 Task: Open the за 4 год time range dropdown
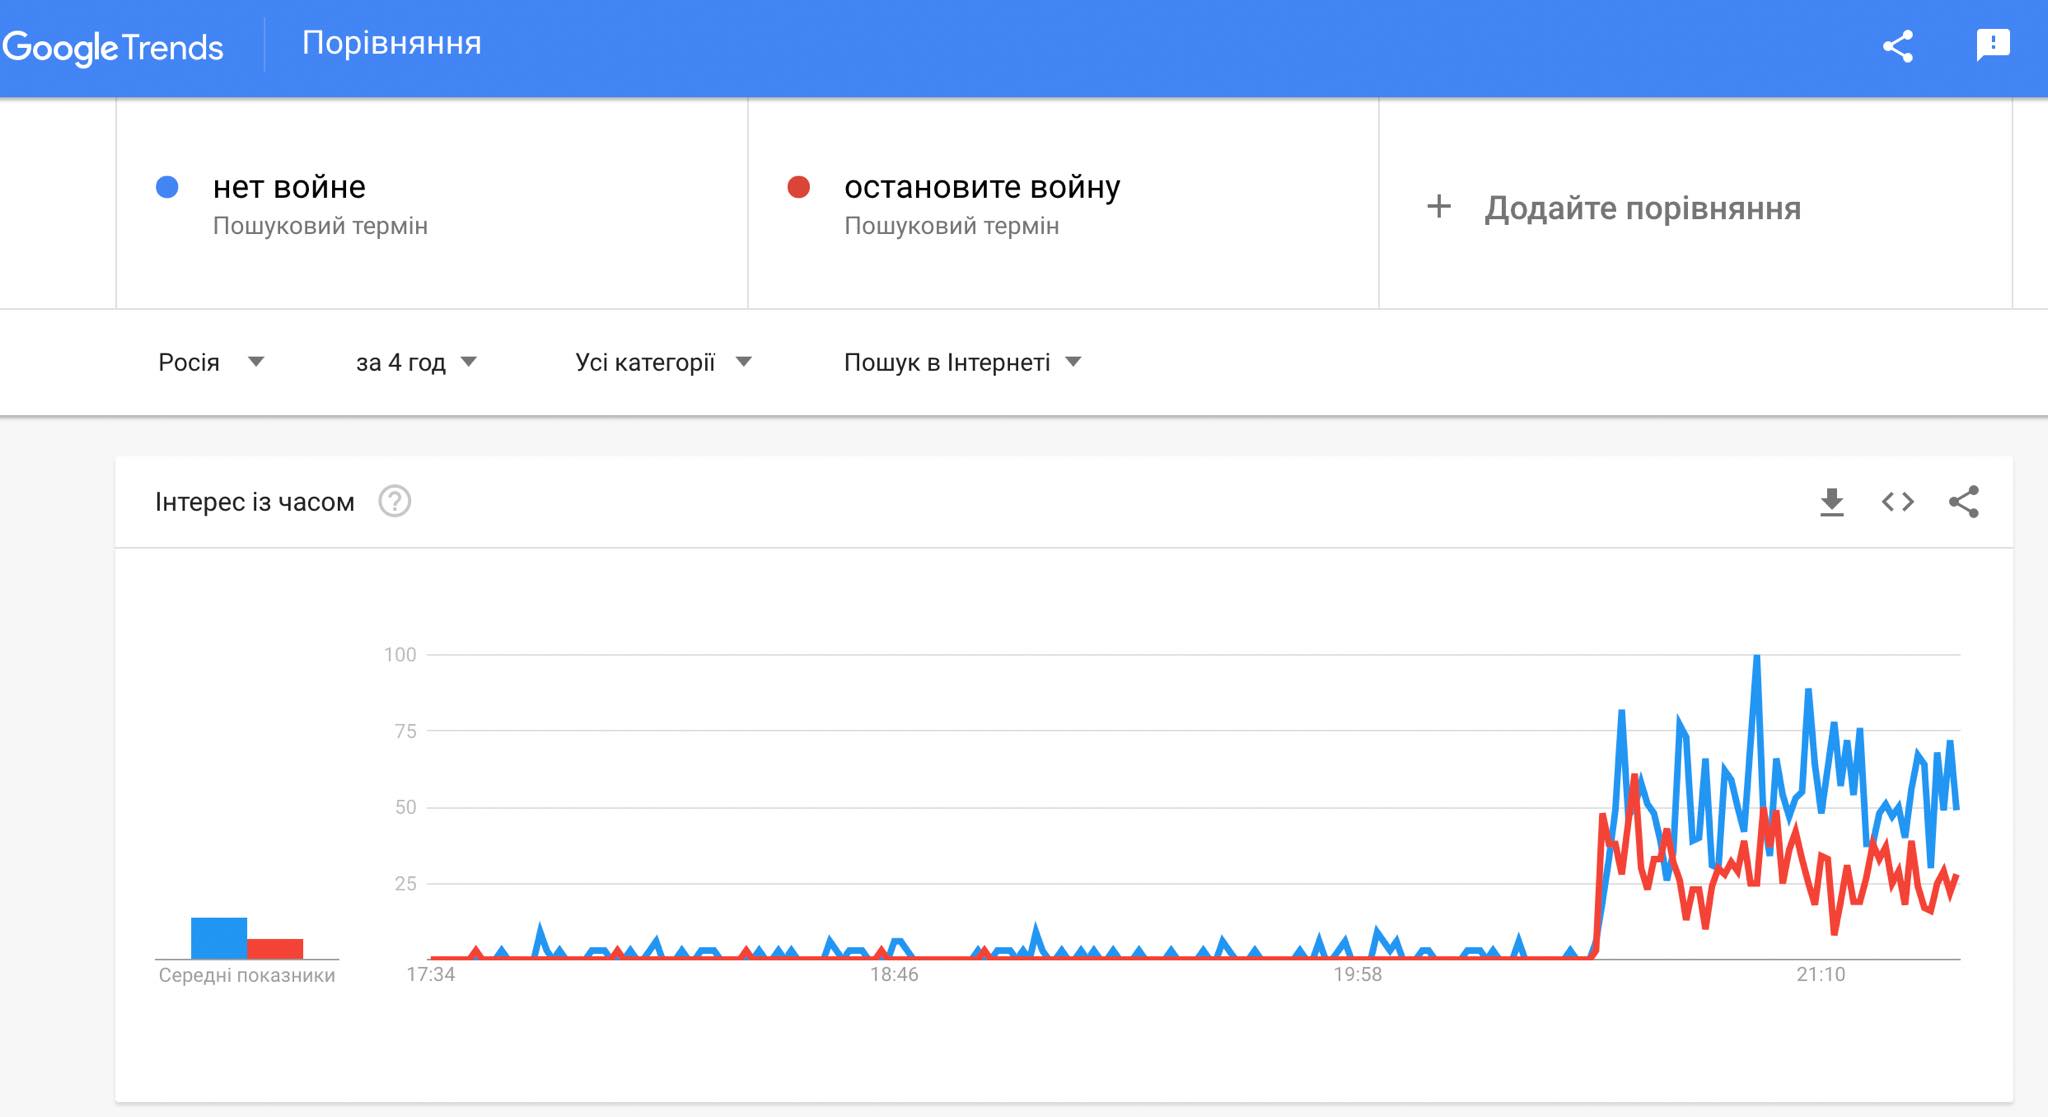coord(416,362)
